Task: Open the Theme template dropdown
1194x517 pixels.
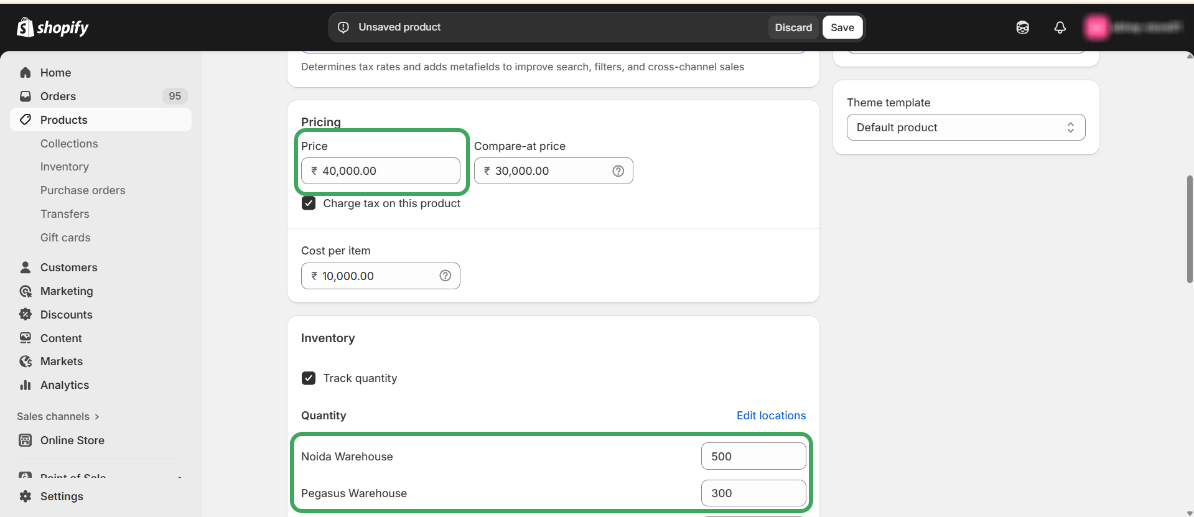Action: pyautogui.click(x=965, y=128)
